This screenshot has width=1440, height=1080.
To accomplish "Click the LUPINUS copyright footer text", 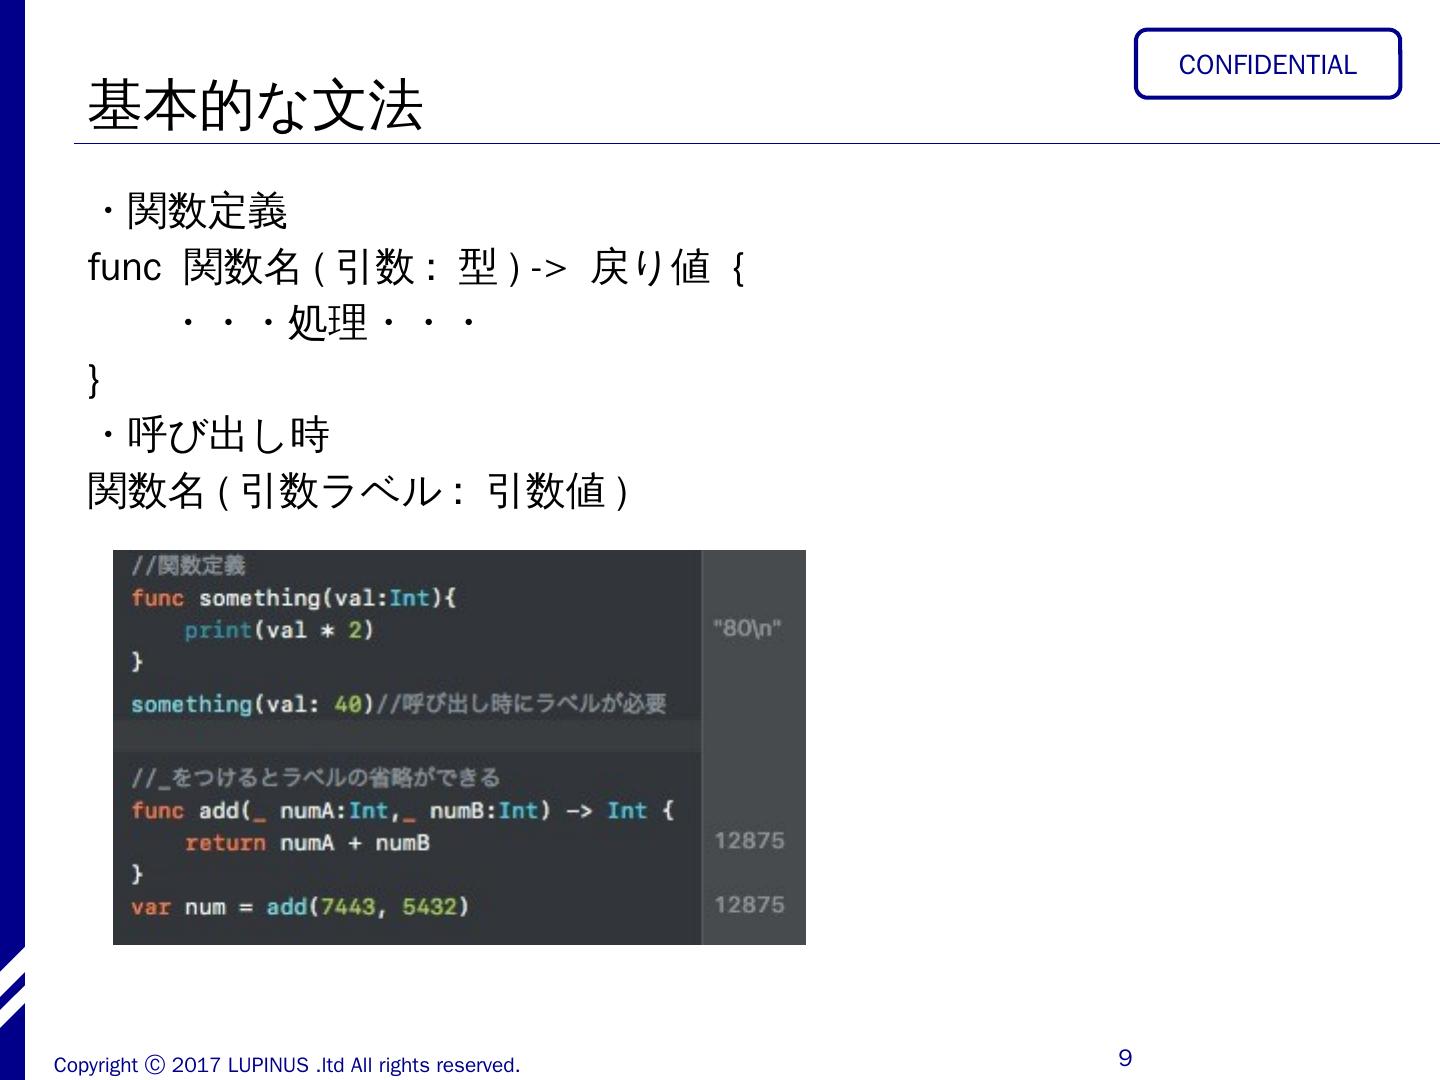I will 287,1065.
